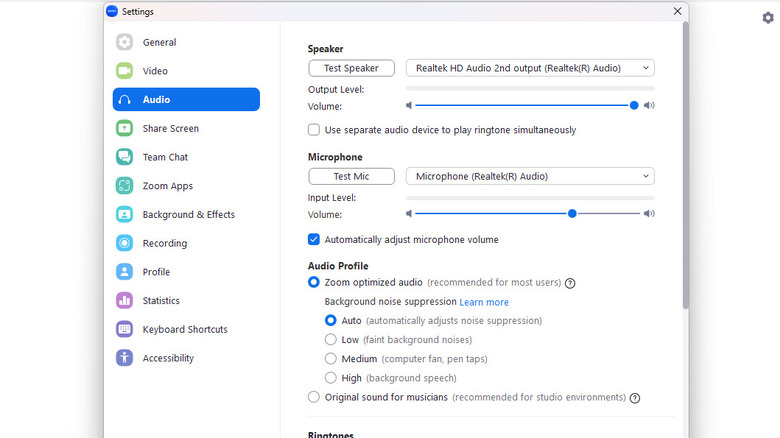This screenshot has width=780, height=438.
Task: Choose Original sound for musicians option
Action: click(314, 397)
